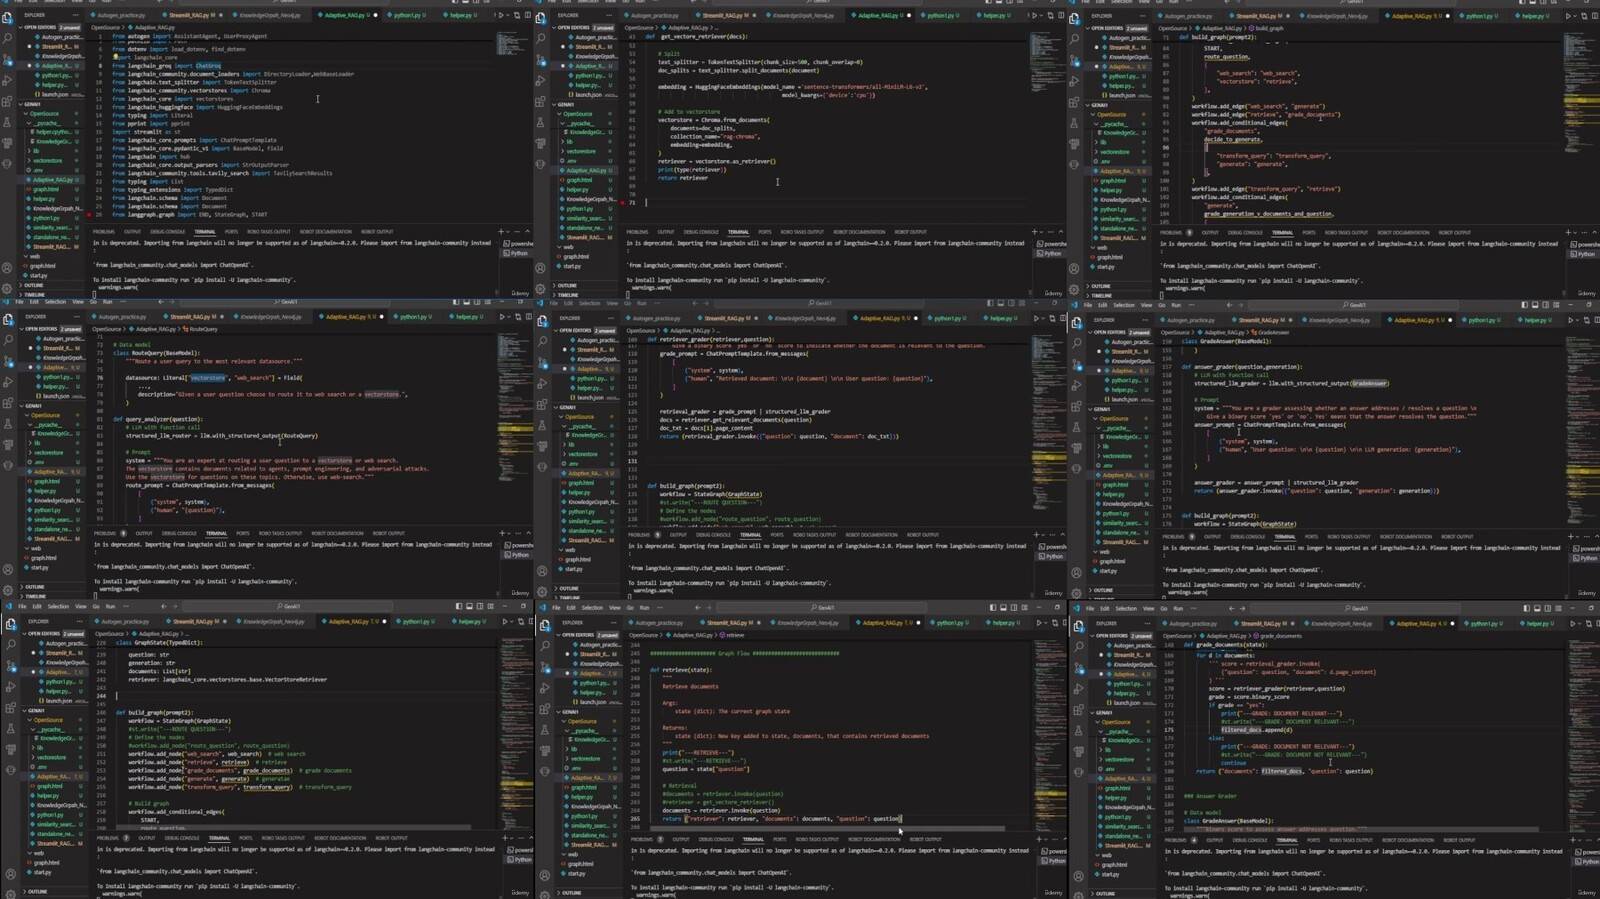Collapse OpenSource folder in the imports window explorer
1600x899 pixels.
45,114
